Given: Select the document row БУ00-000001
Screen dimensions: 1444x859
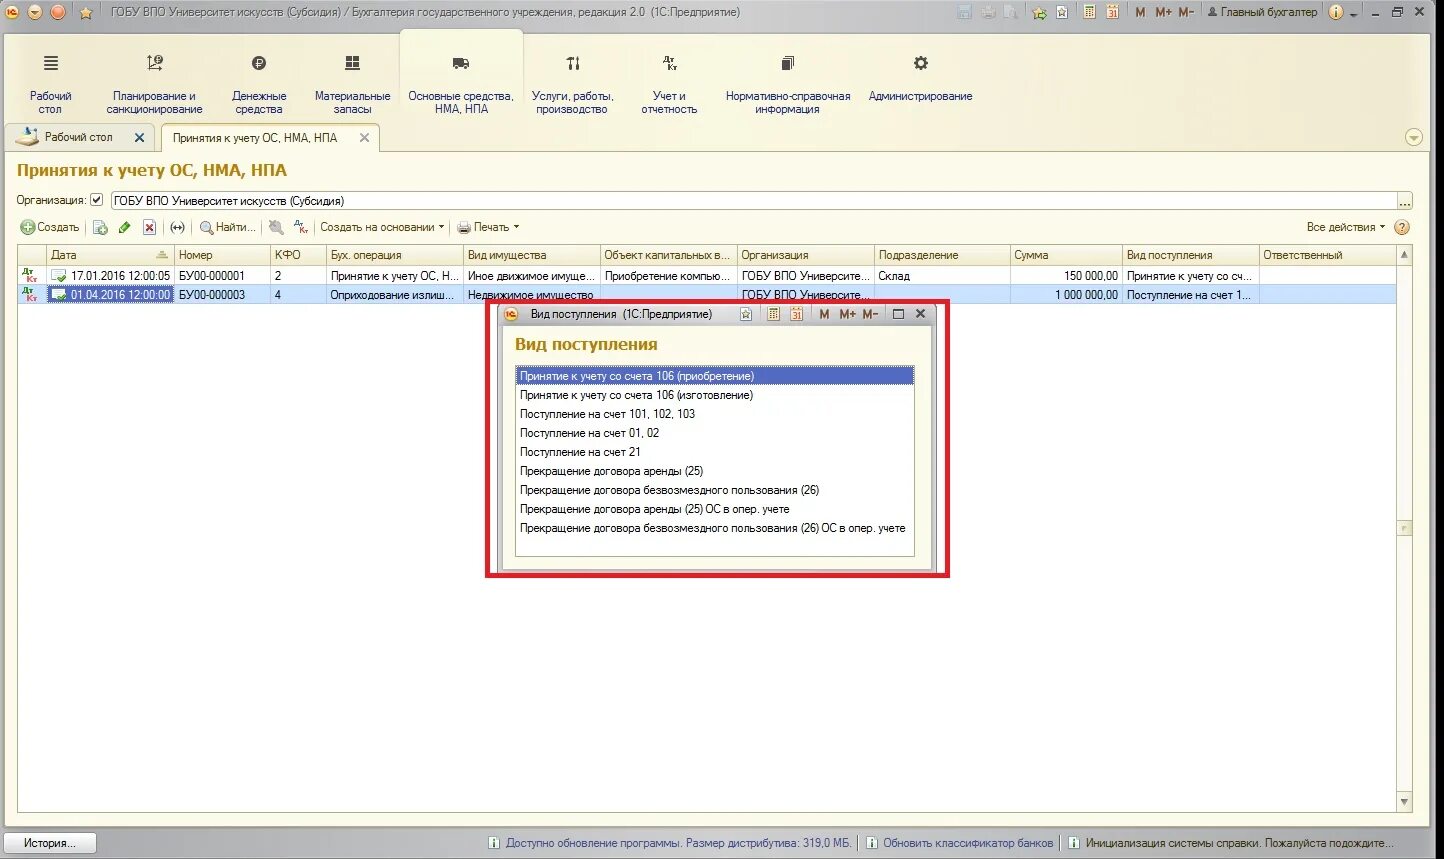Looking at the screenshot, I should tap(707, 275).
